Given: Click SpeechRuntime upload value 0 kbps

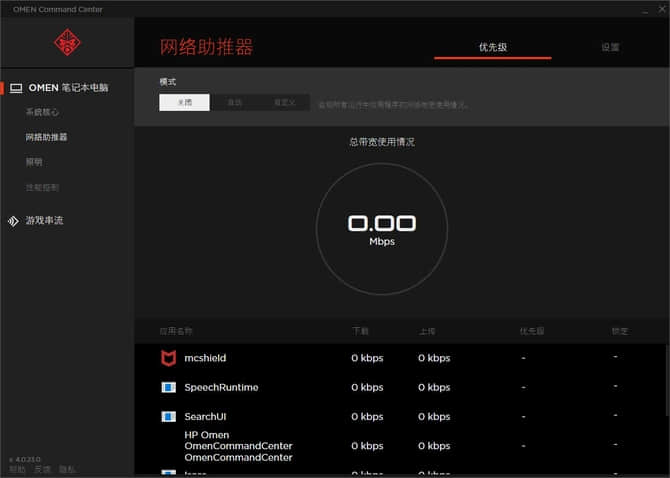Looking at the screenshot, I should click(434, 387).
